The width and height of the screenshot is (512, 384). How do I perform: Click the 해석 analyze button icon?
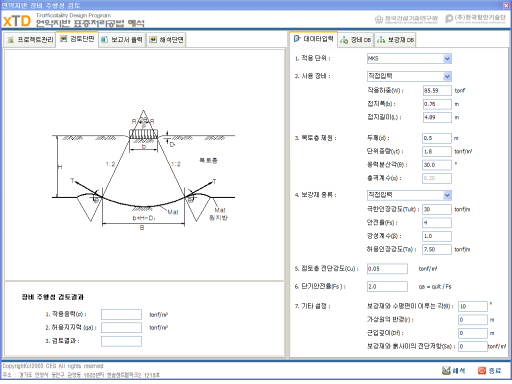click(x=446, y=370)
